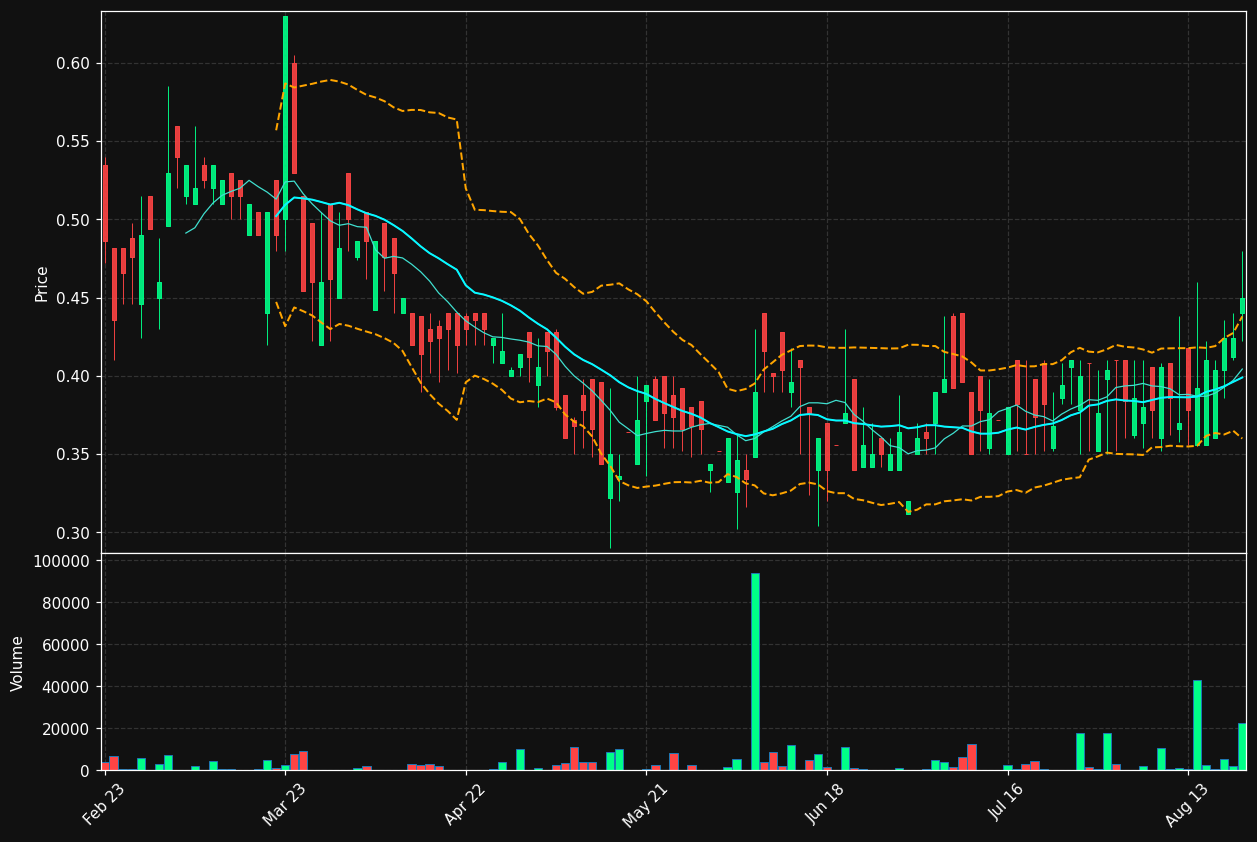Click the 20000 volume tick label

66,729
